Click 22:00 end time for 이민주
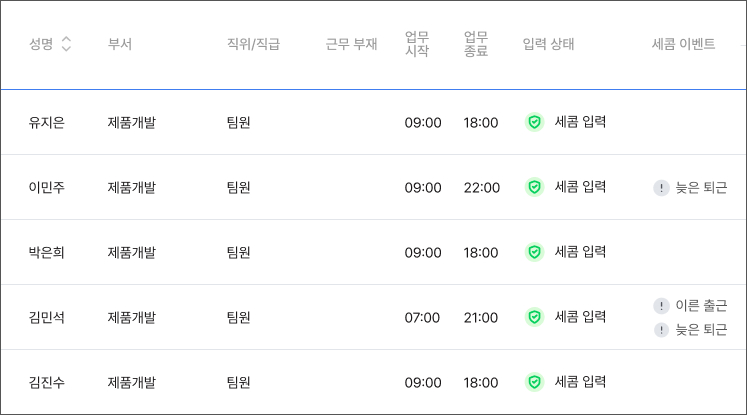The width and height of the screenshot is (747, 415). click(x=481, y=187)
